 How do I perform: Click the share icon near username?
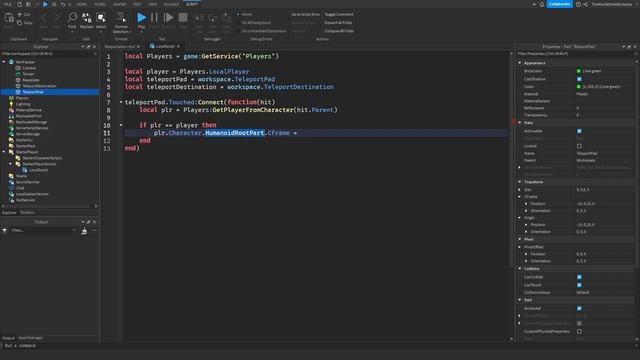coord(586,4)
